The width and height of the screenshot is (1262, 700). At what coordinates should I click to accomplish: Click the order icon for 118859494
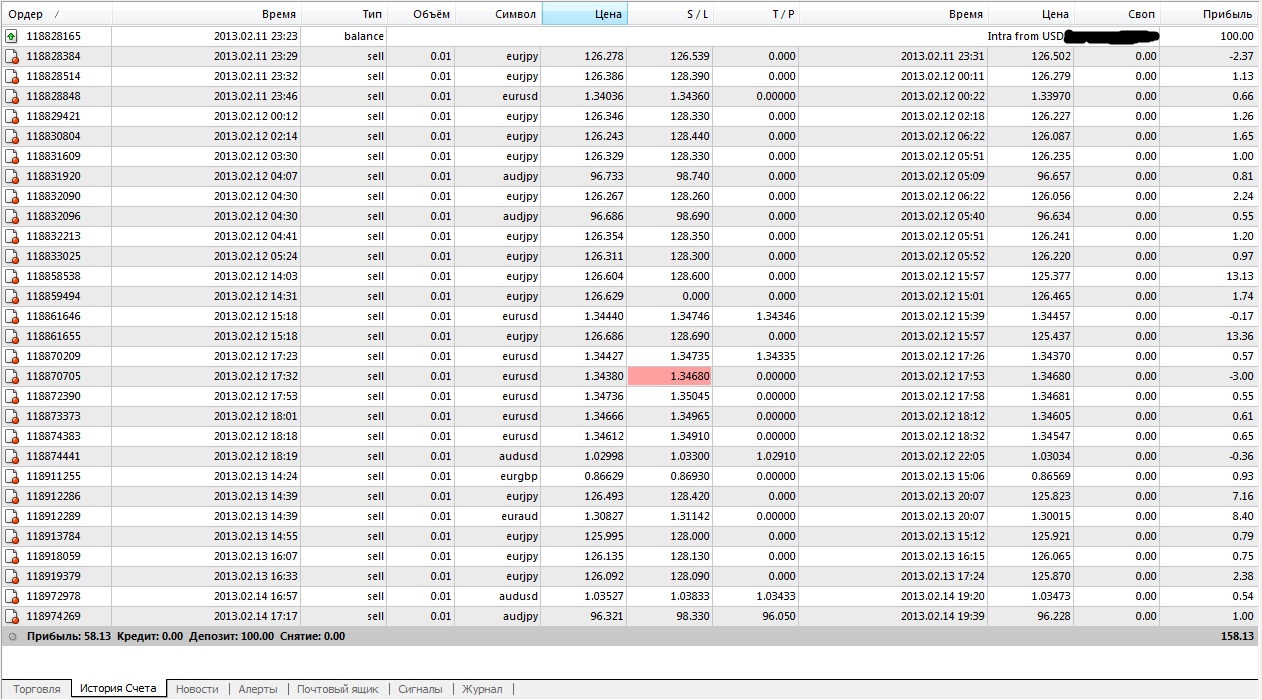pos(11,296)
